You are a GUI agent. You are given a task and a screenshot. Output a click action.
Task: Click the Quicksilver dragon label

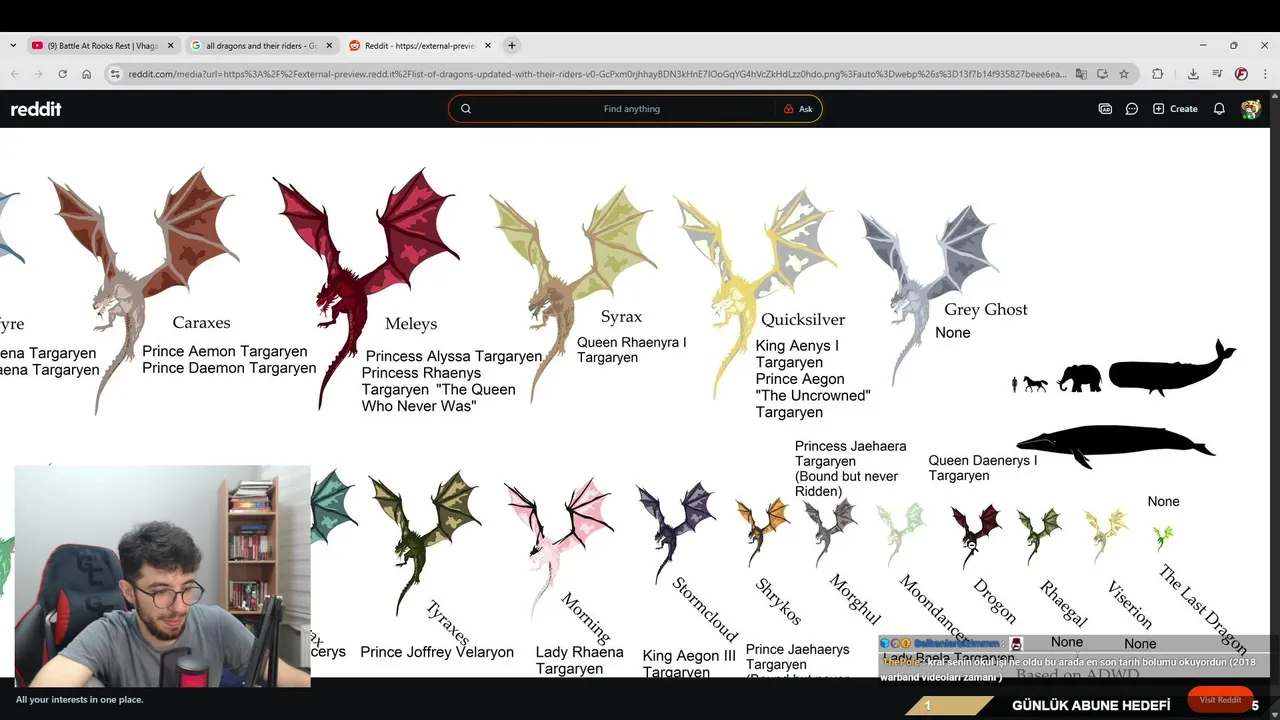tap(803, 320)
